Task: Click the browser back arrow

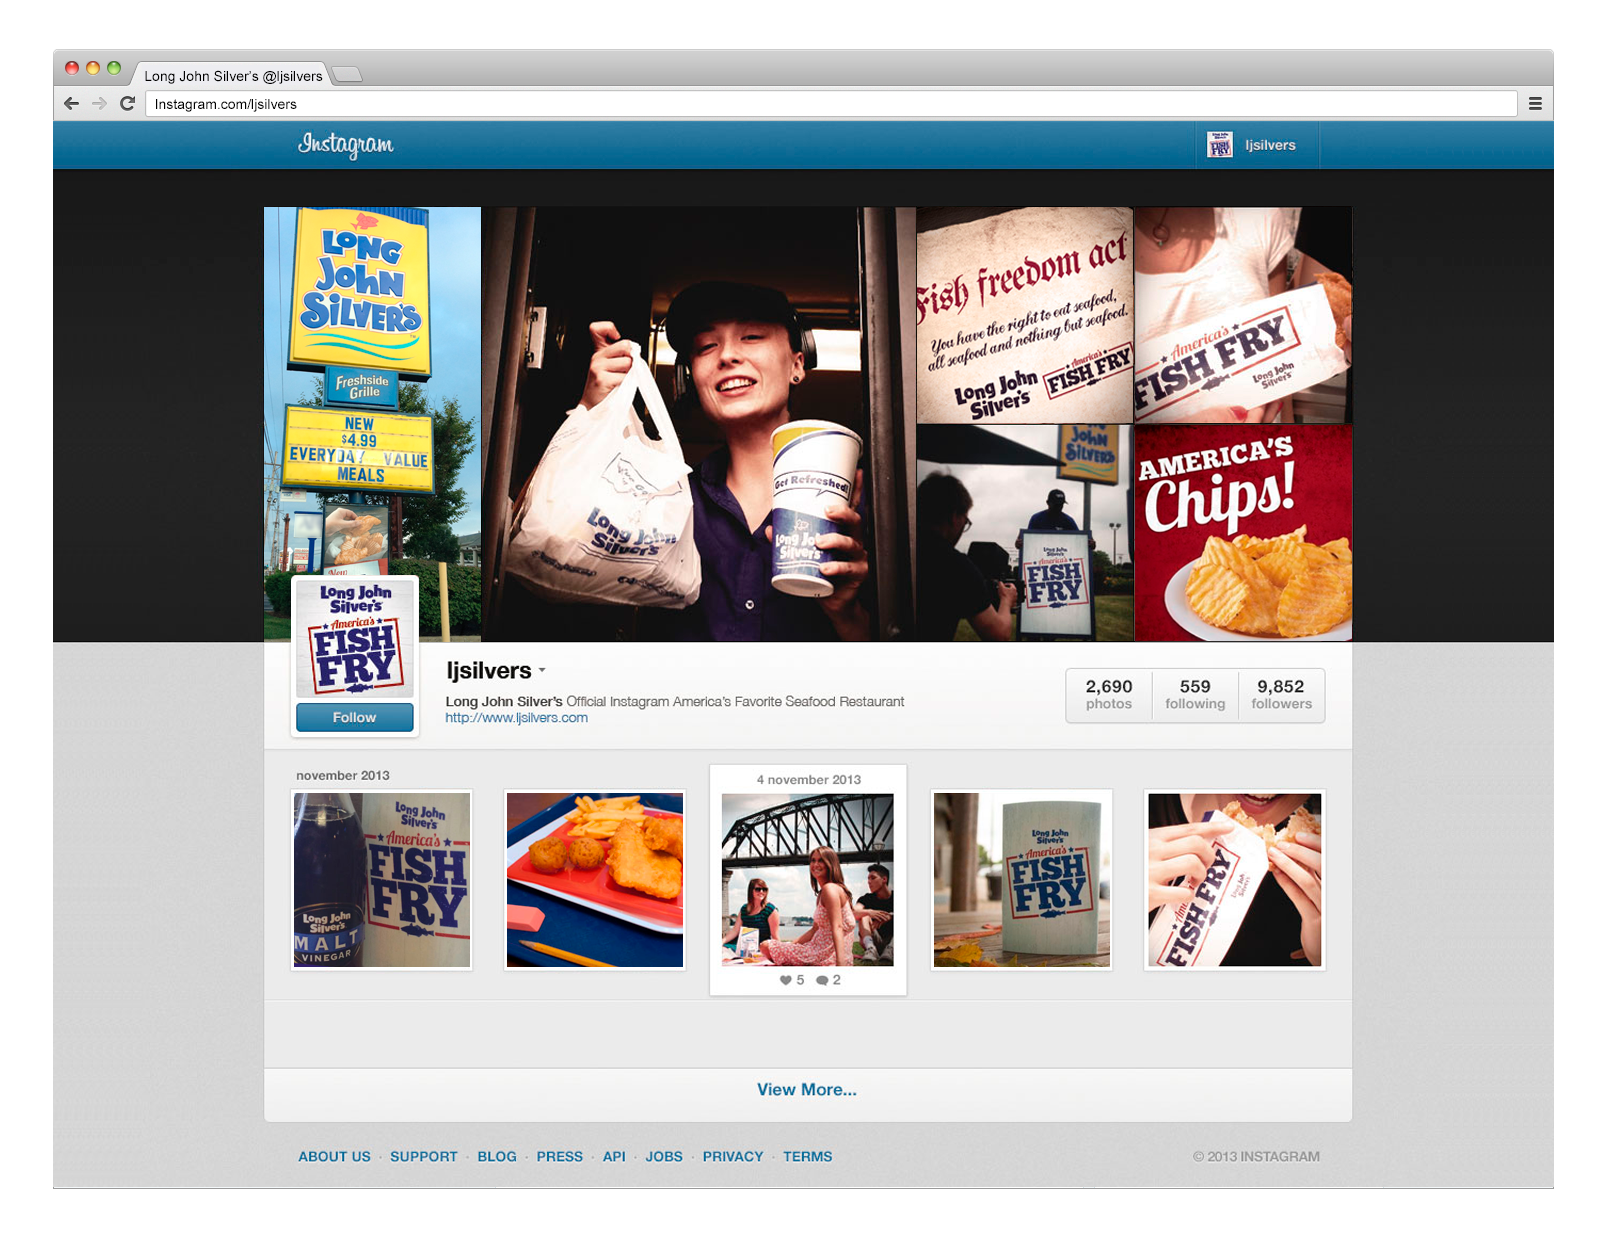Action: 71,103
